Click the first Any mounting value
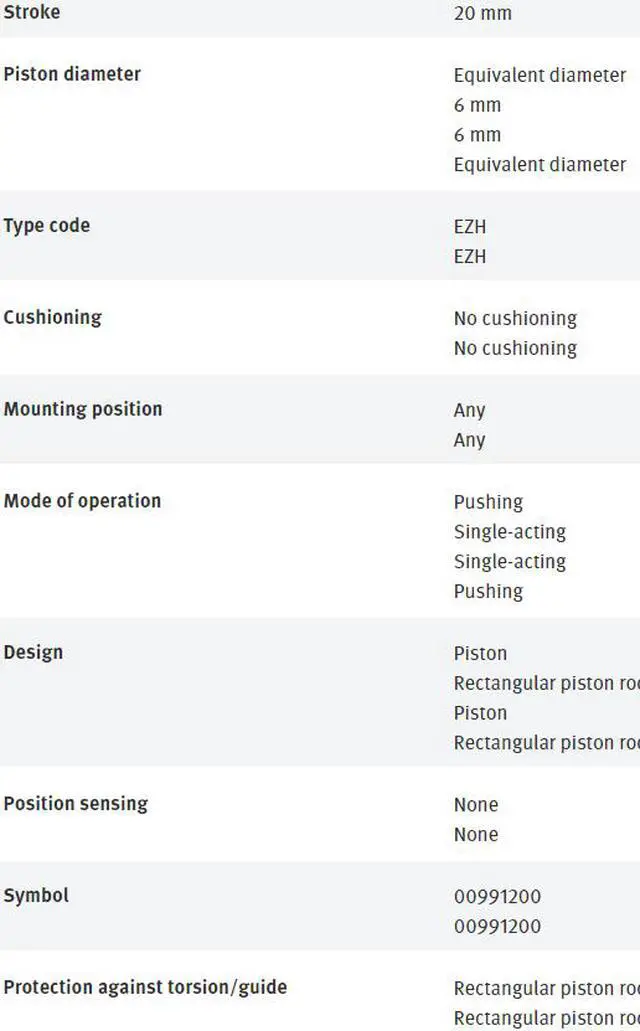 tap(469, 410)
